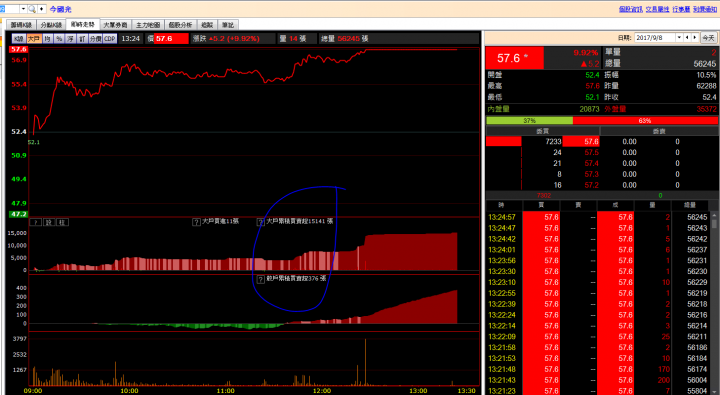Toggle the 訂 chart button

click(82, 39)
